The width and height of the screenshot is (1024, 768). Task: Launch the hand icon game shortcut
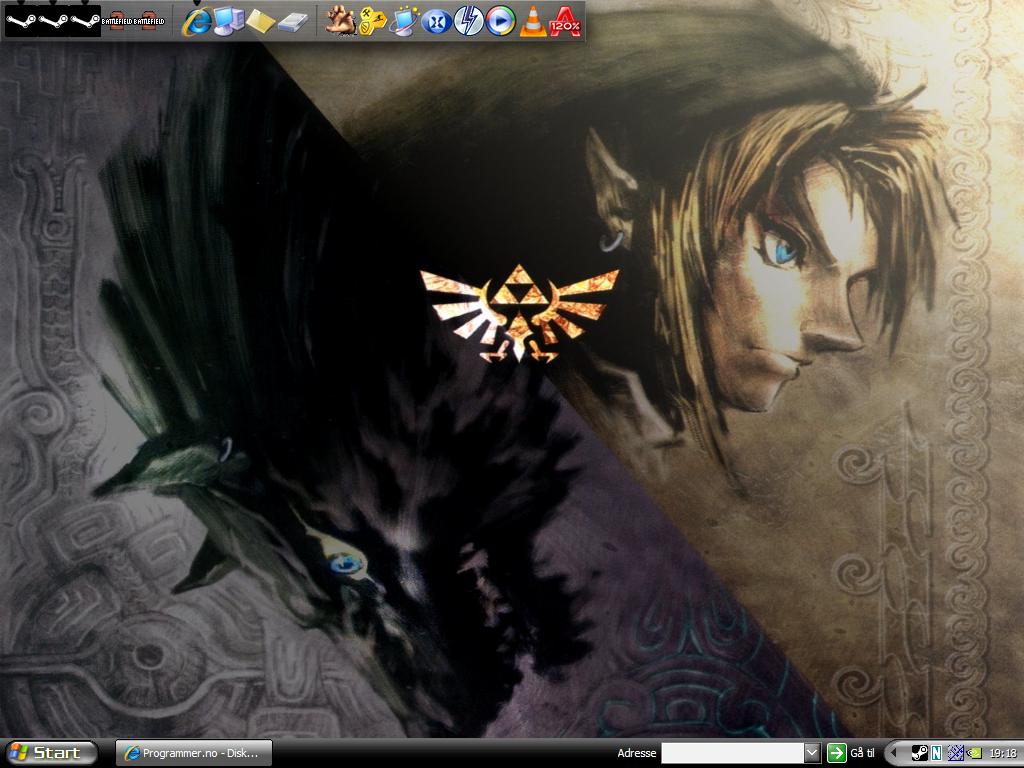[x=341, y=22]
